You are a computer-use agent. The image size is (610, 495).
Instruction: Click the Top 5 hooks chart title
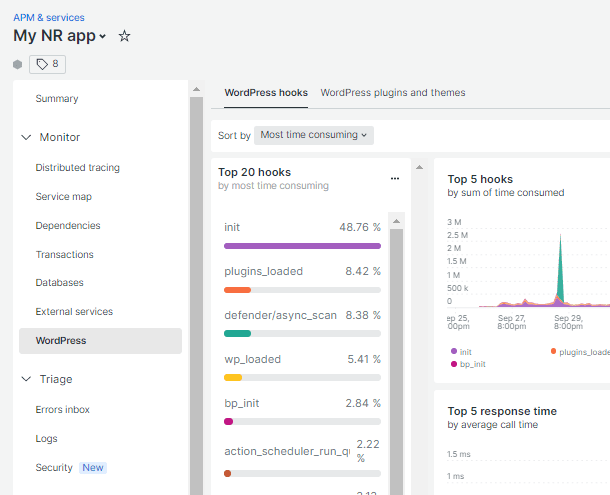tap(480, 179)
